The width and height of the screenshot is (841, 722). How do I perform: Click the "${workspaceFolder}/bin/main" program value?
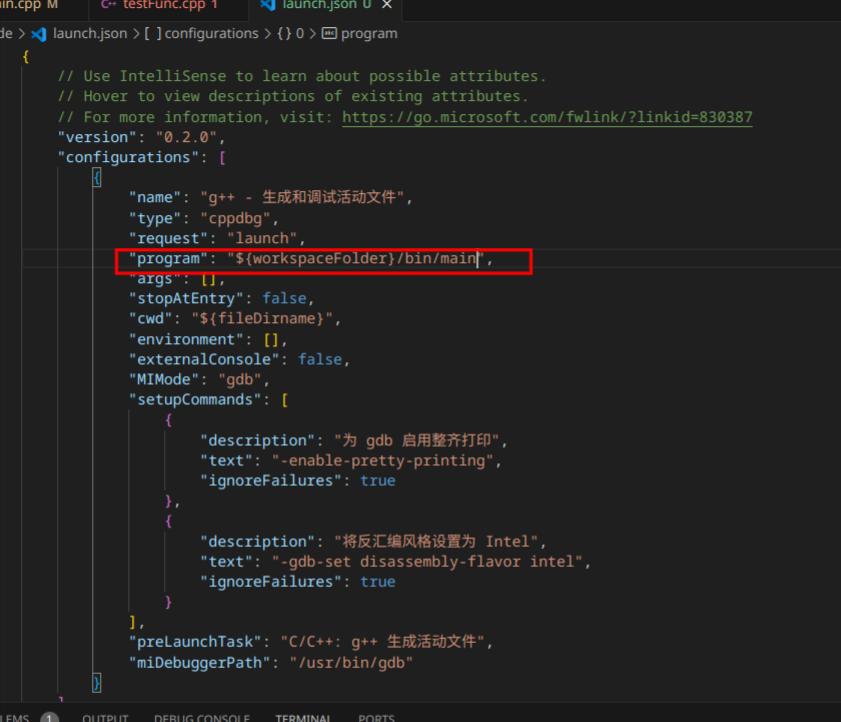[356, 259]
